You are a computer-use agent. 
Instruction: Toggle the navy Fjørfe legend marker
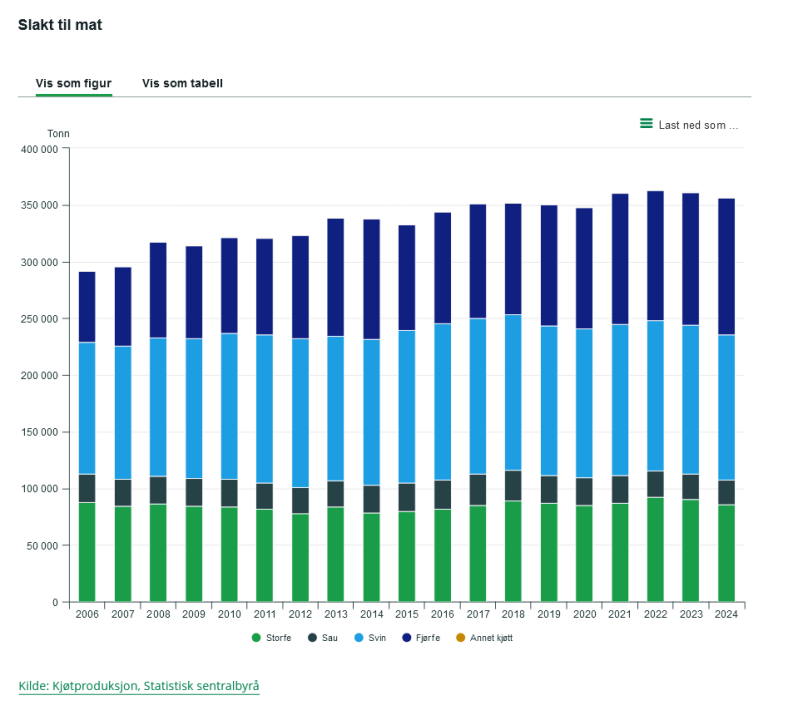coord(406,638)
